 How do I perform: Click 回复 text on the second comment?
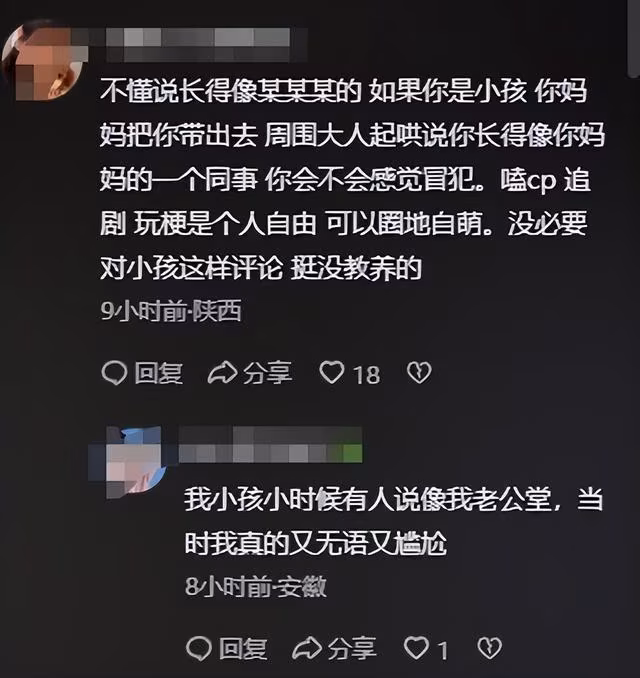[x=243, y=649]
